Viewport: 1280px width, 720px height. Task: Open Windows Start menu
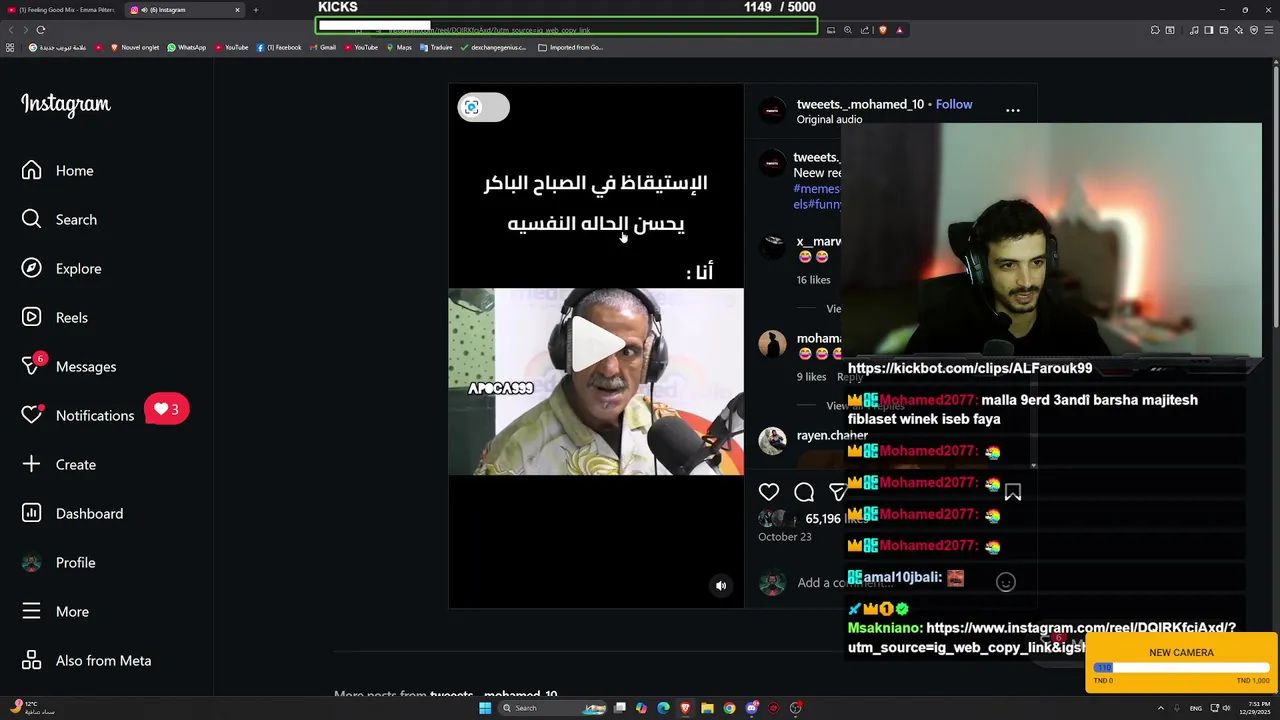485,708
